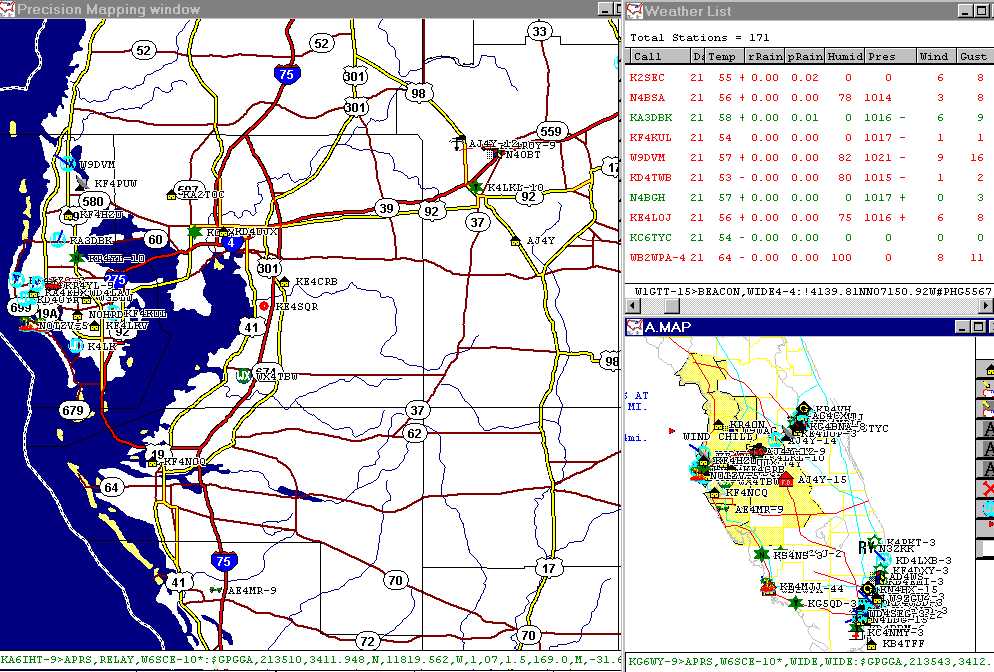The height and width of the screenshot is (672, 994).
Task: Select the KE4SQR red dot station marker
Action: (x=264, y=306)
